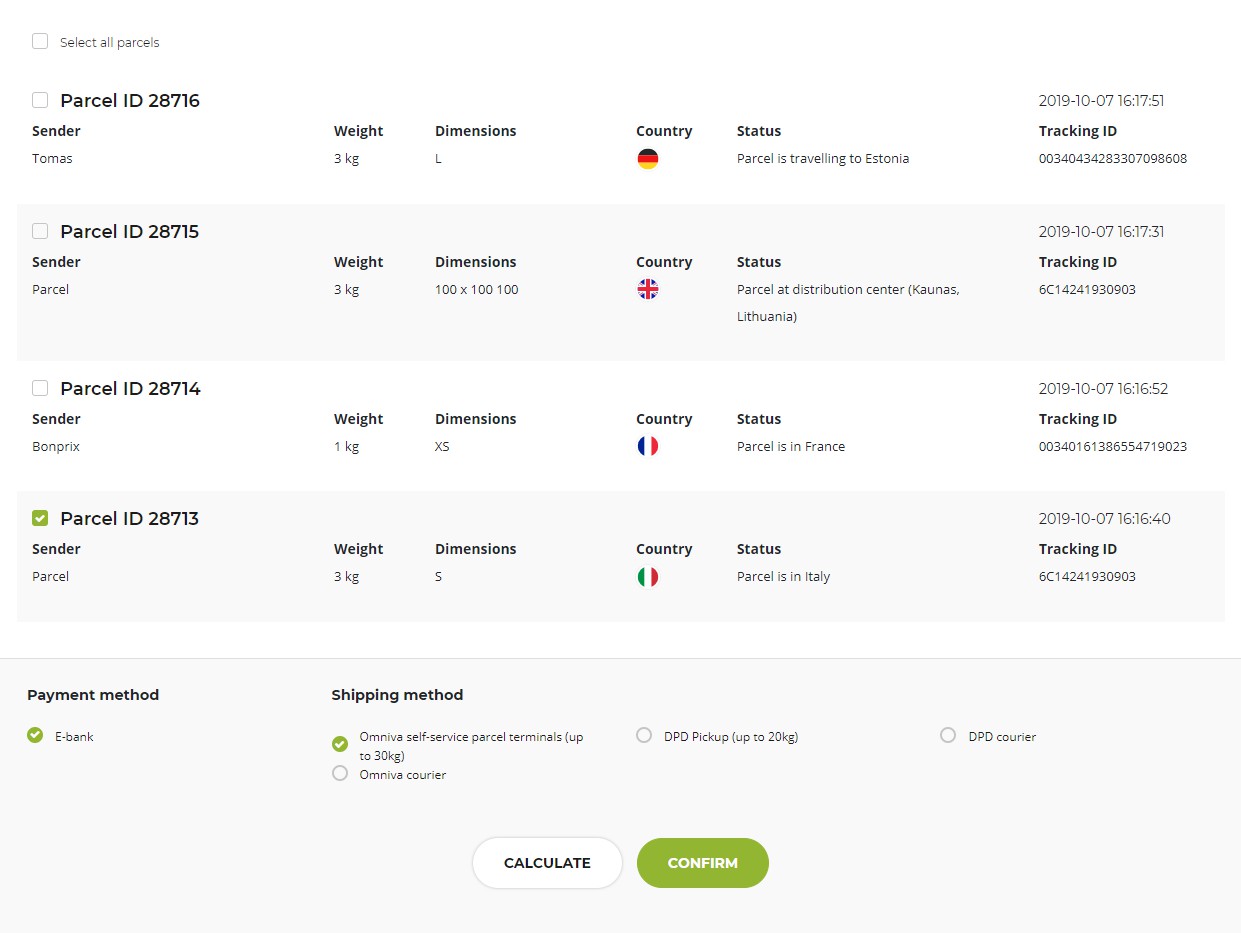Screen dimensions: 1241x933
Task: Select the DPD courier shipping option
Action: [948, 736]
